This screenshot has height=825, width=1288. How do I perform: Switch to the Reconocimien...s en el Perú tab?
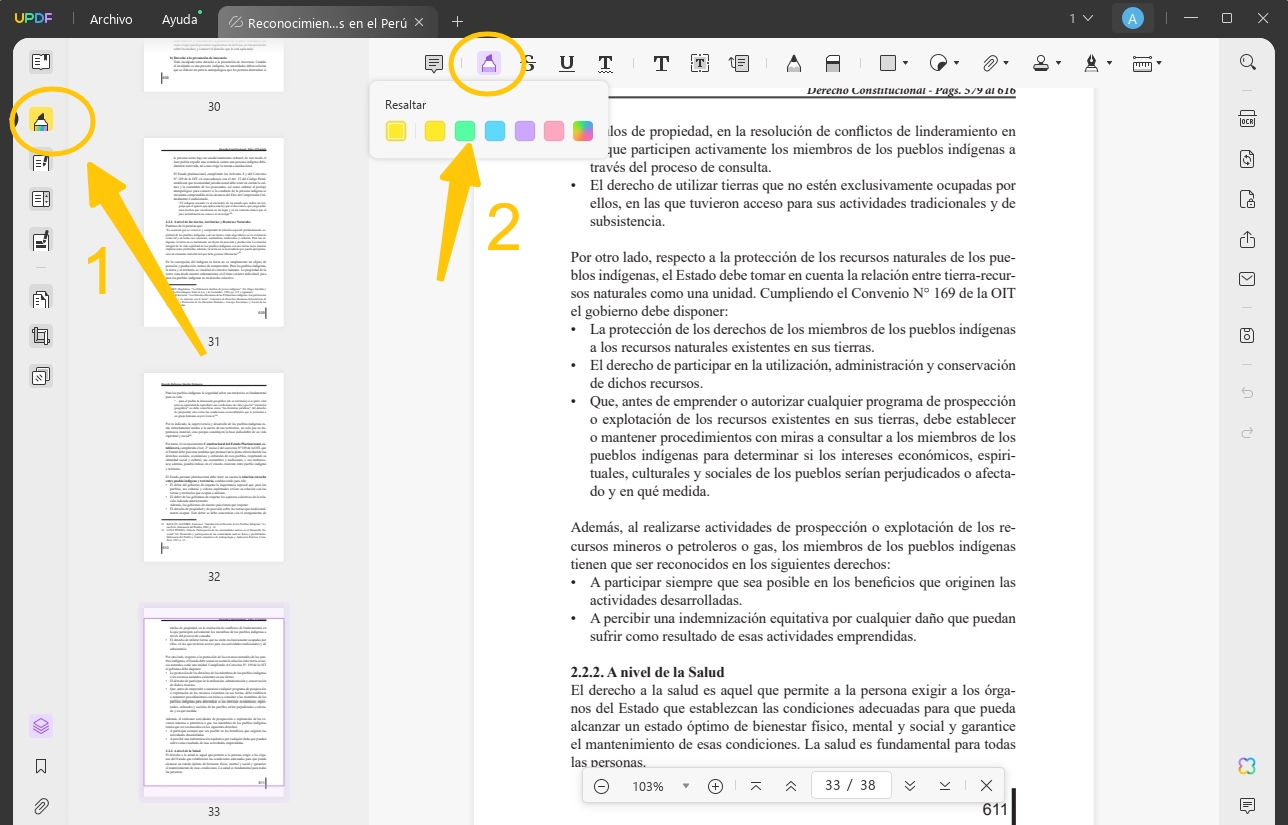pos(327,21)
